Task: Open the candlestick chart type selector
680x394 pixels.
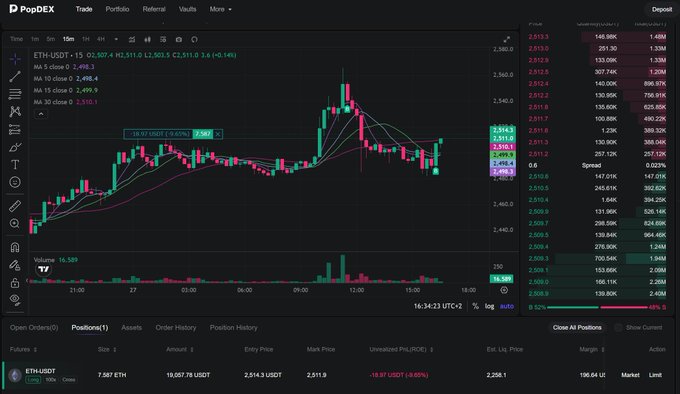Action: (x=147, y=39)
